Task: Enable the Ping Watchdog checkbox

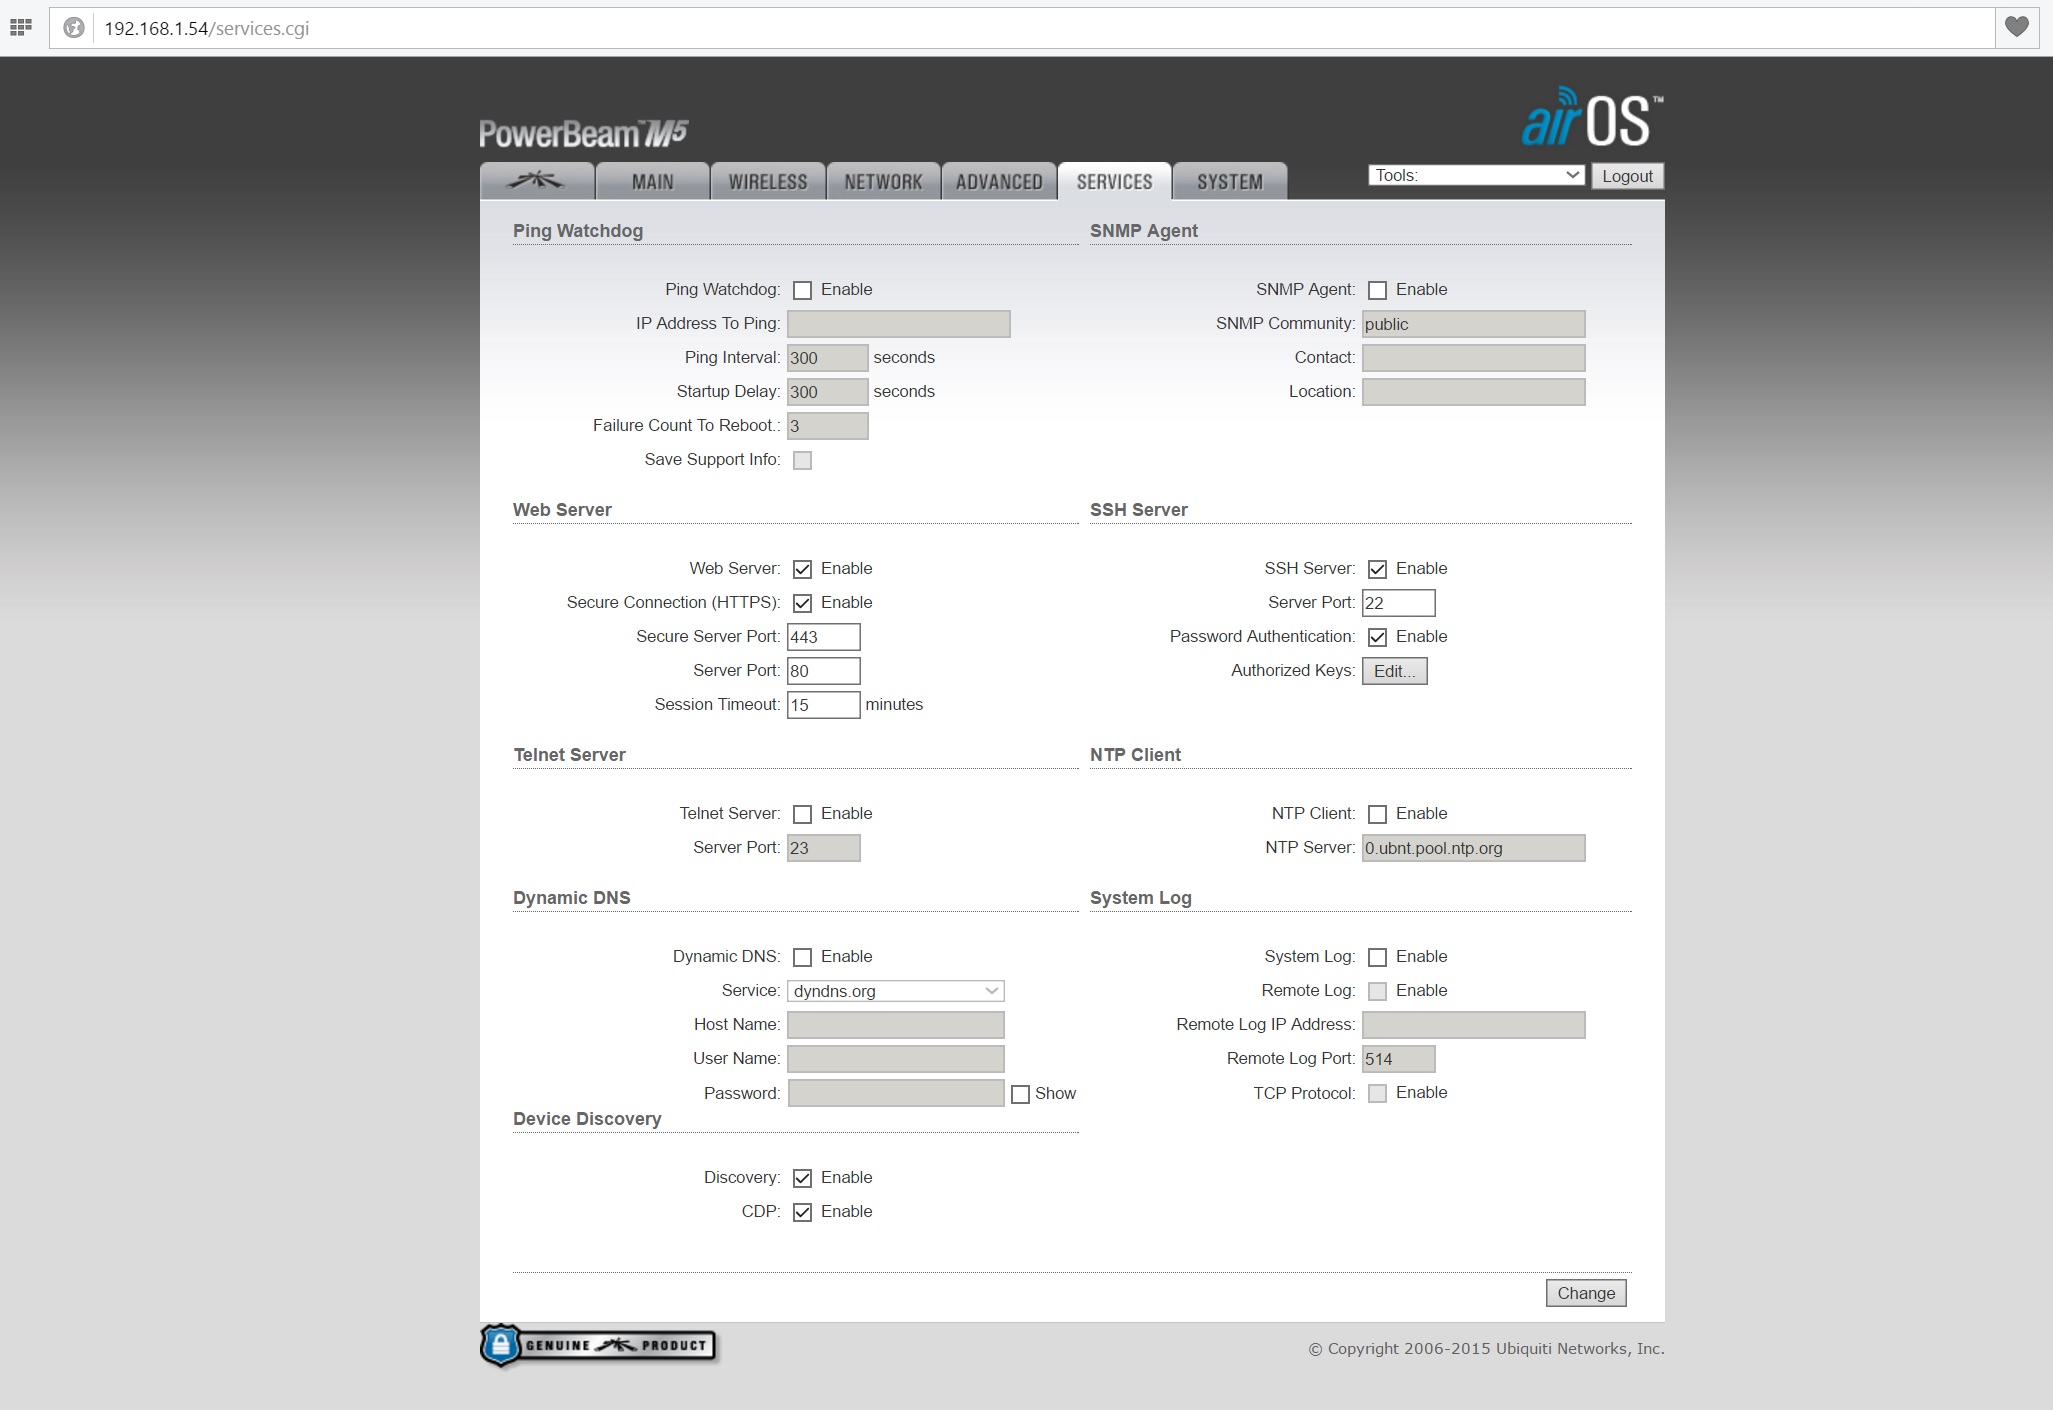Action: 802,290
